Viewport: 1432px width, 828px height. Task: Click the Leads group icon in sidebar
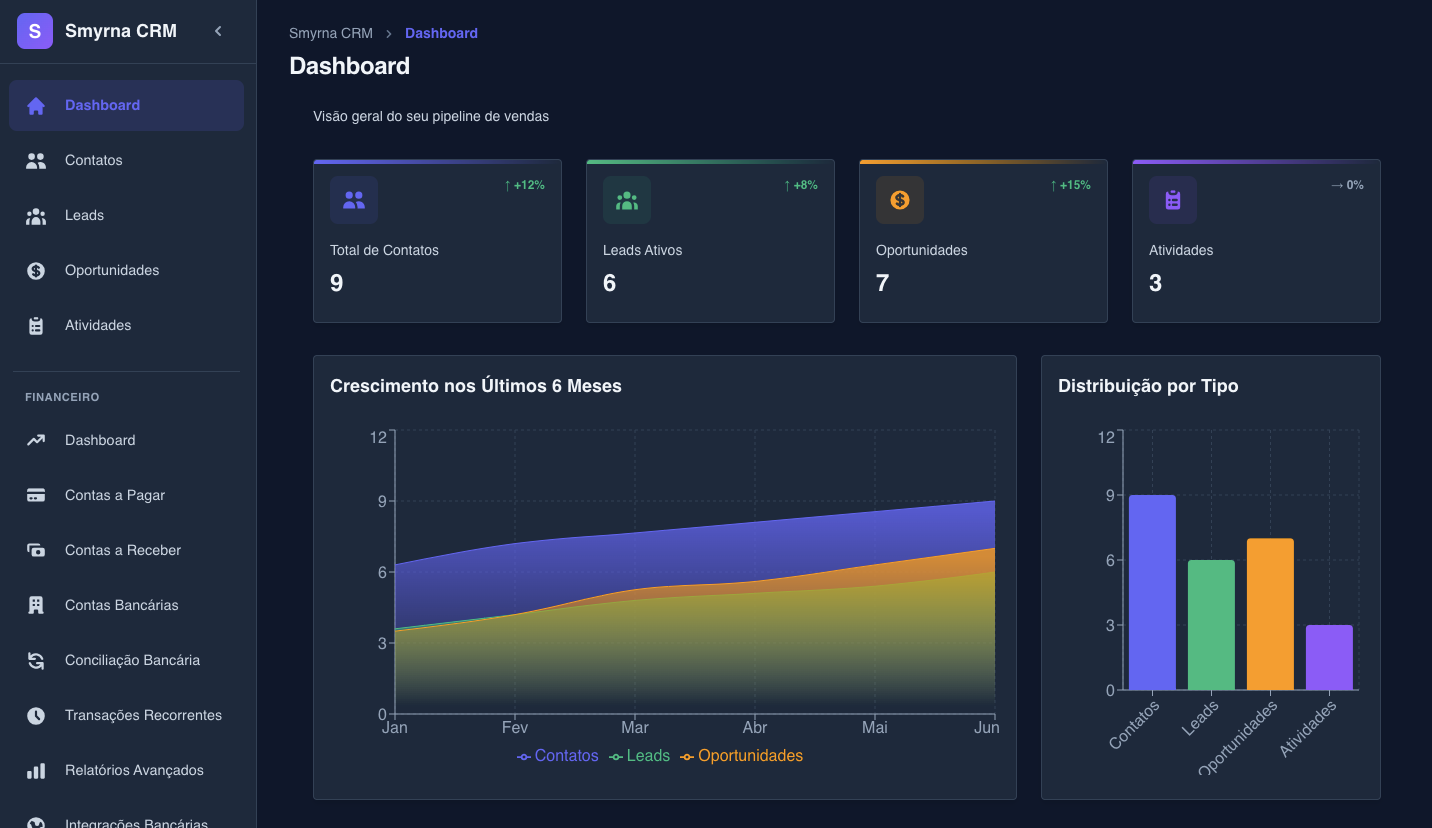click(x=36, y=216)
